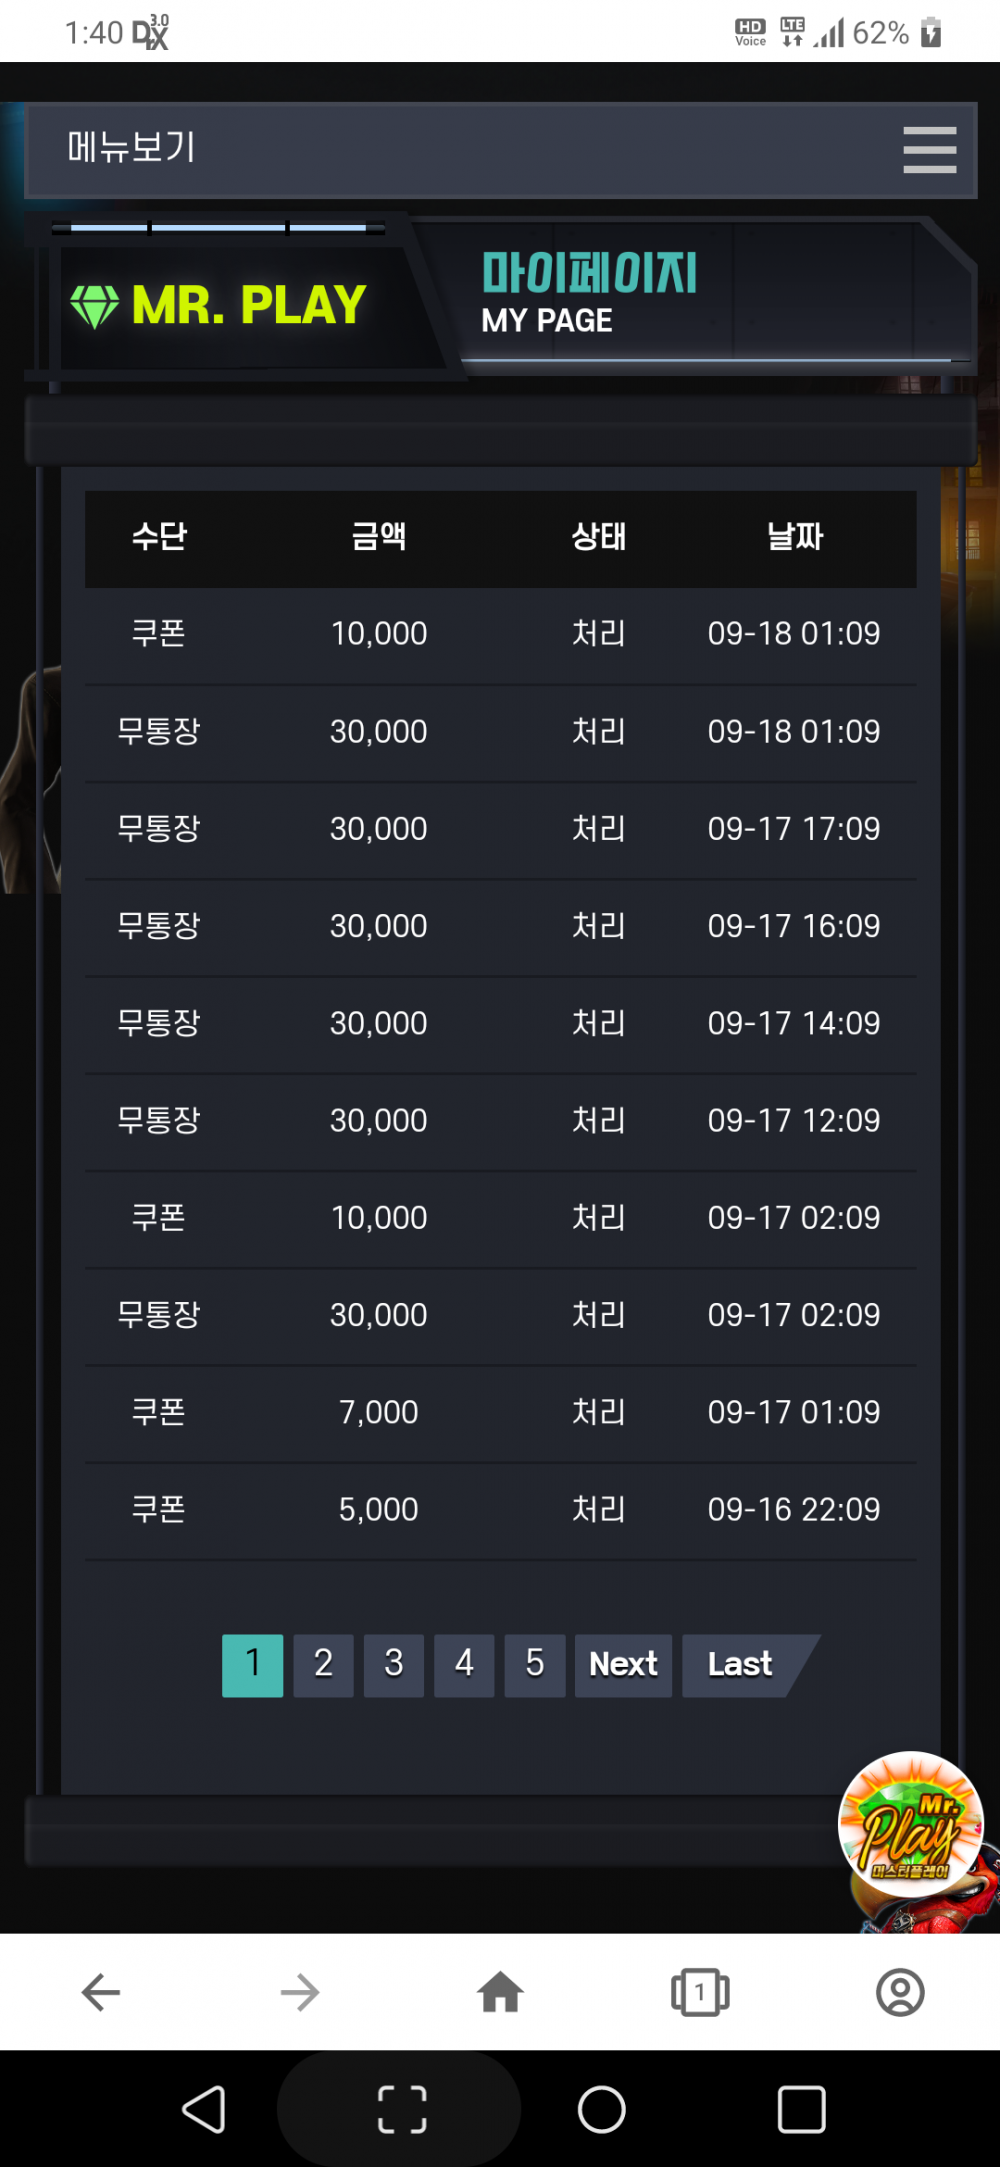Open the hamburger menu icon
Screen dimensions: 1000x2167
[929, 150]
